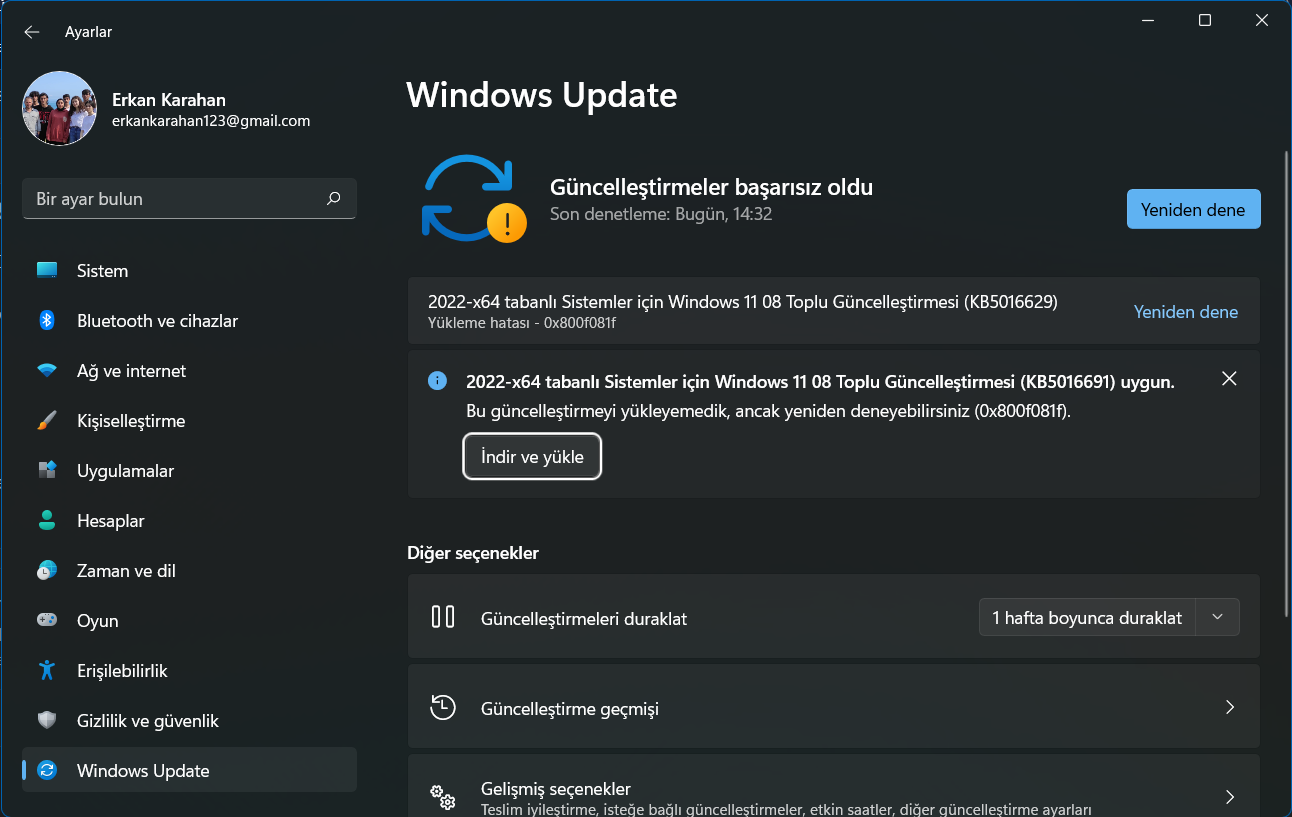Open Zaman ve dil settings
This screenshot has height=817, width=1292.
(x=189, y=571)
